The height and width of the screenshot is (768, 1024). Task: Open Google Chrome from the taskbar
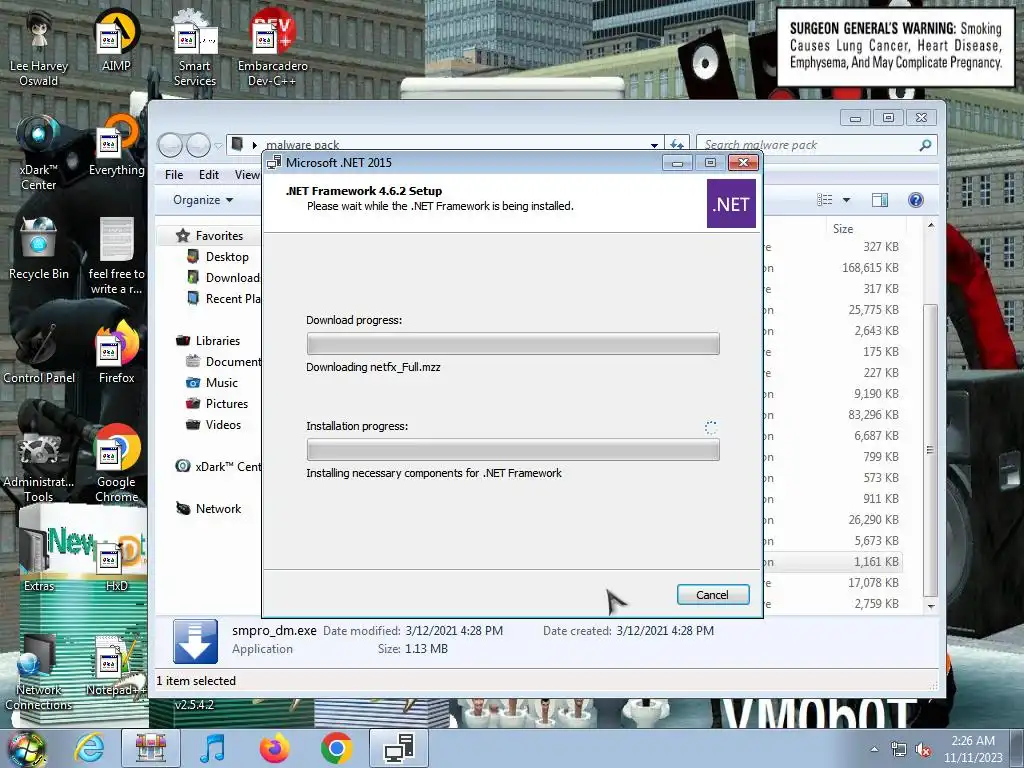coord(336,748)
